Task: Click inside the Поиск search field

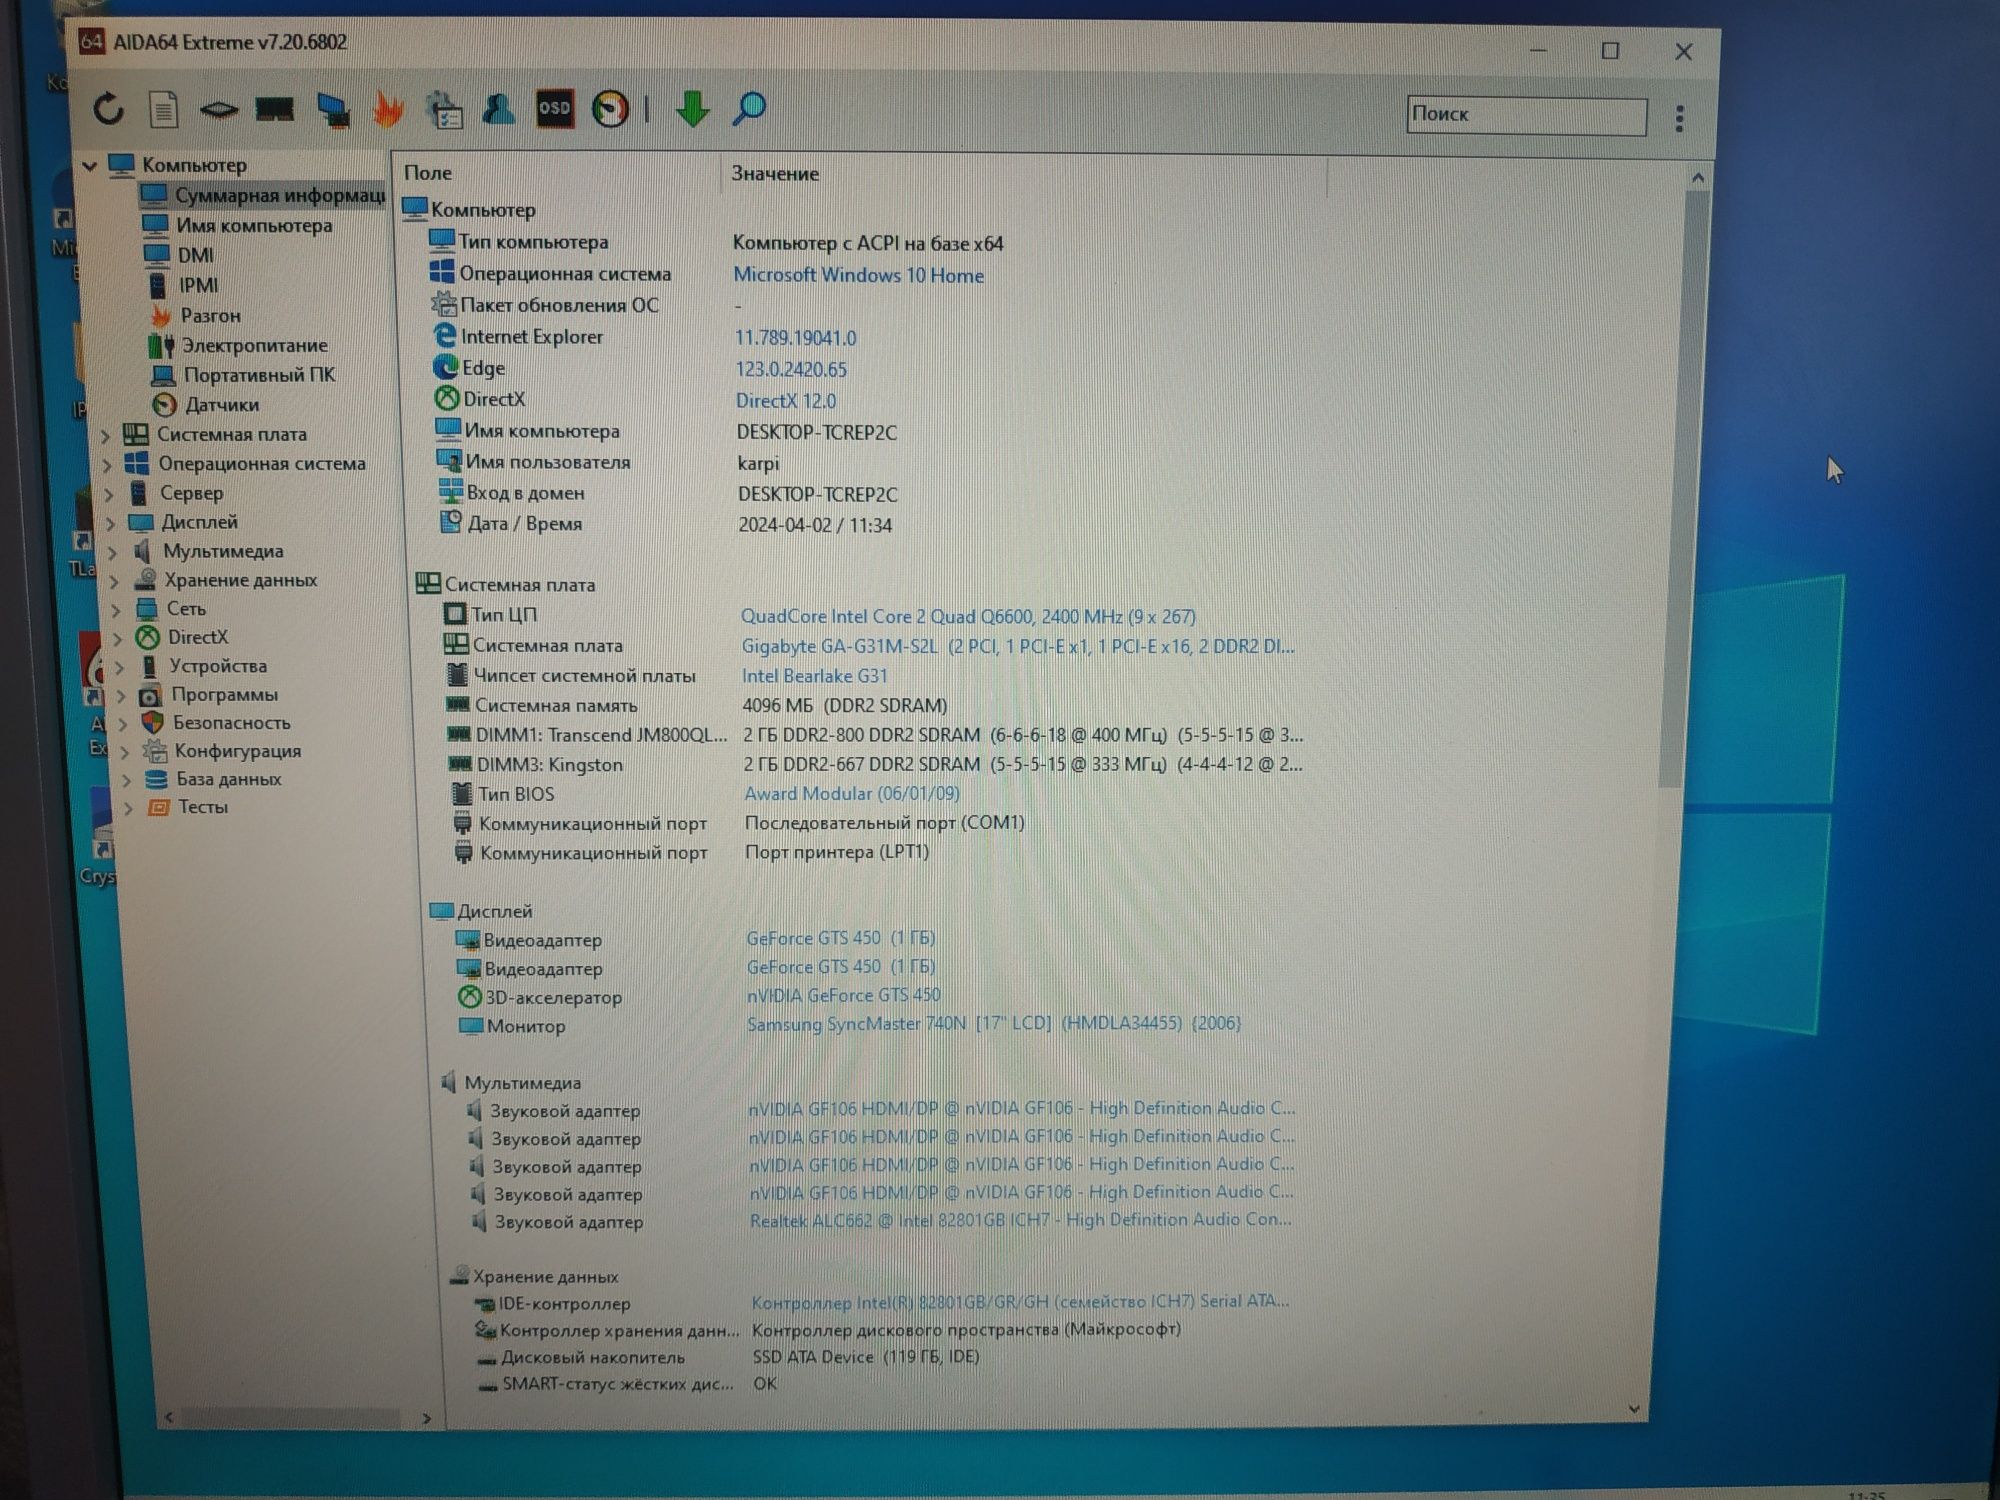Action: [x=1526, y=115]
